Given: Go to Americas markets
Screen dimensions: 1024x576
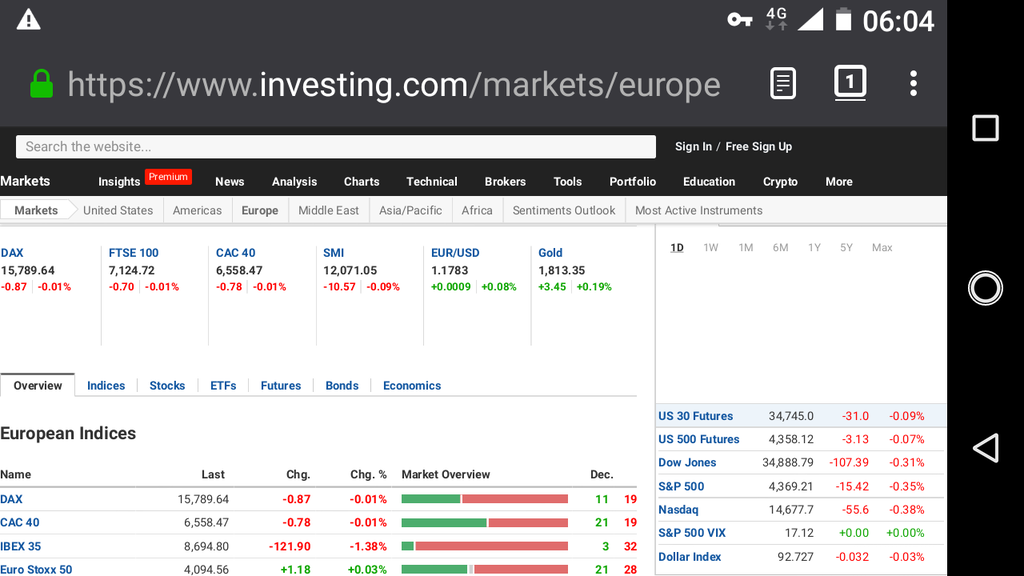Looking at the screenshot, I should [197, 210].
